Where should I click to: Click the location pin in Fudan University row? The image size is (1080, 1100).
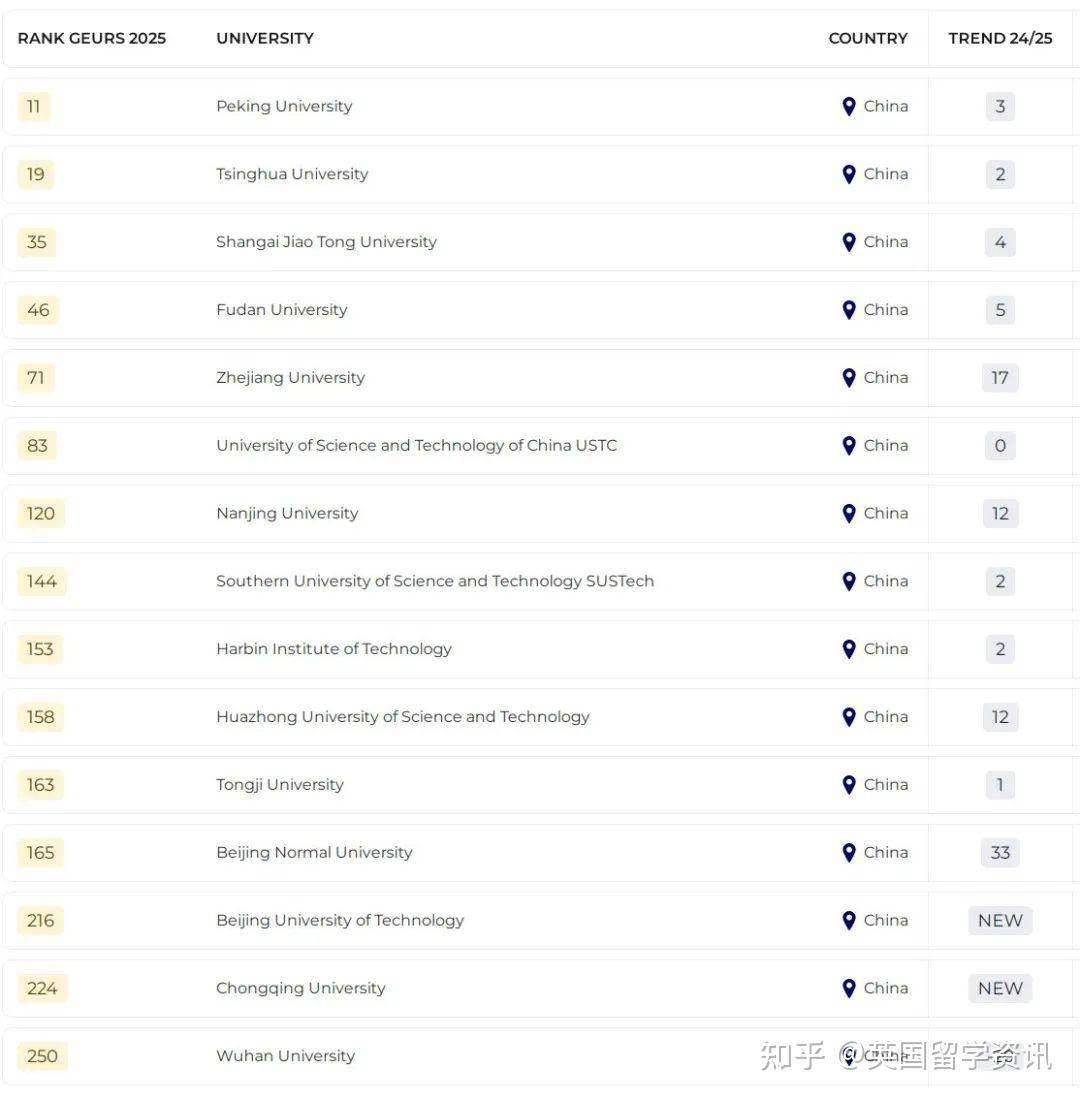click(849, 310)
